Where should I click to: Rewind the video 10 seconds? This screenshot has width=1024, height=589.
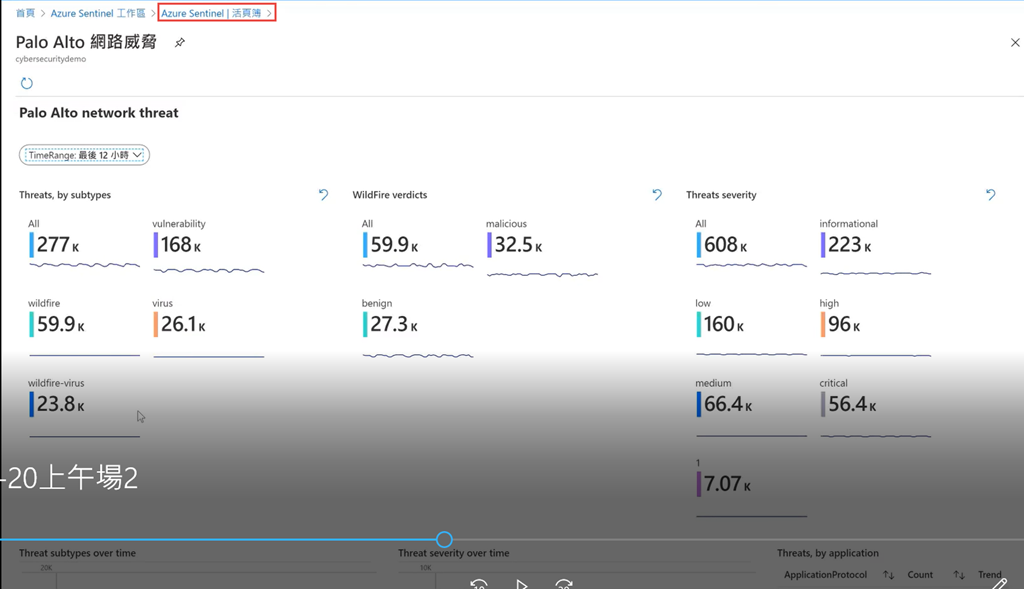[x=479, y=584]
